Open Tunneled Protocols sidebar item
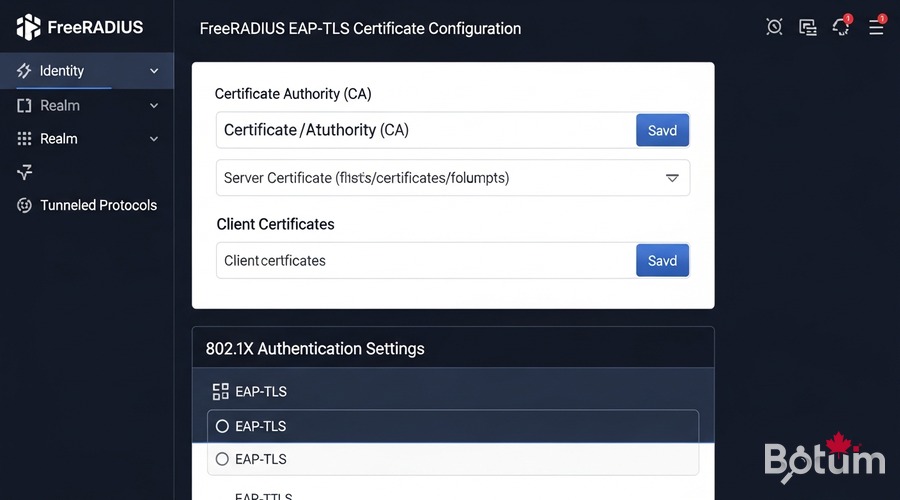 click(87, 205)
